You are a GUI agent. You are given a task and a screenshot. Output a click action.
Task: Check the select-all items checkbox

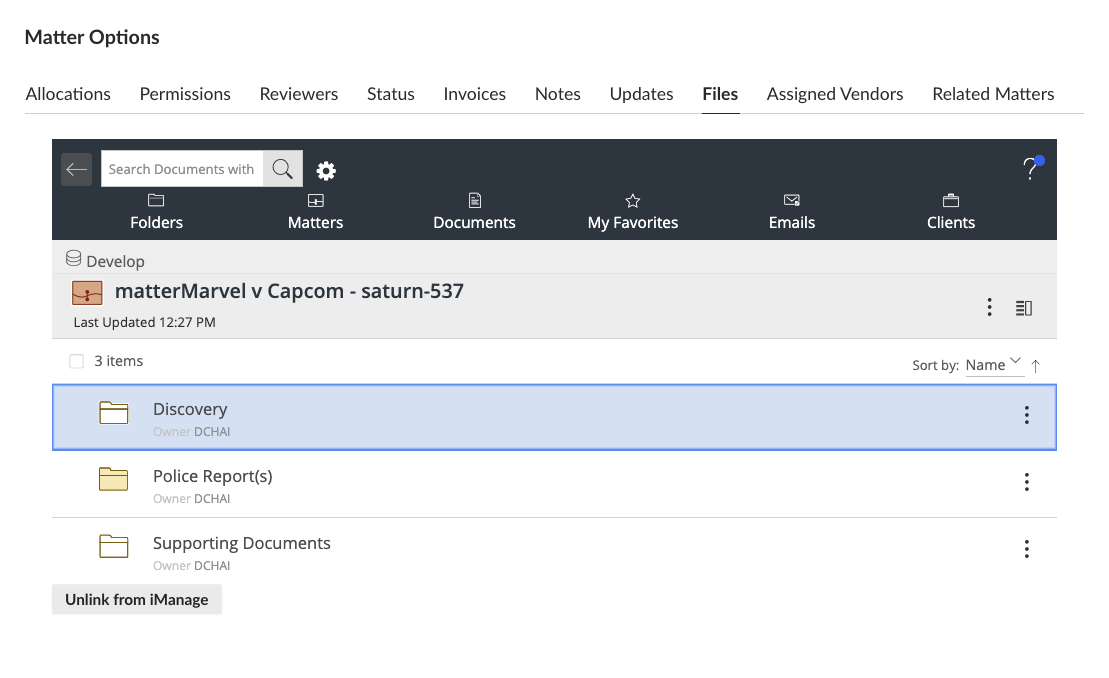point(76,361)
